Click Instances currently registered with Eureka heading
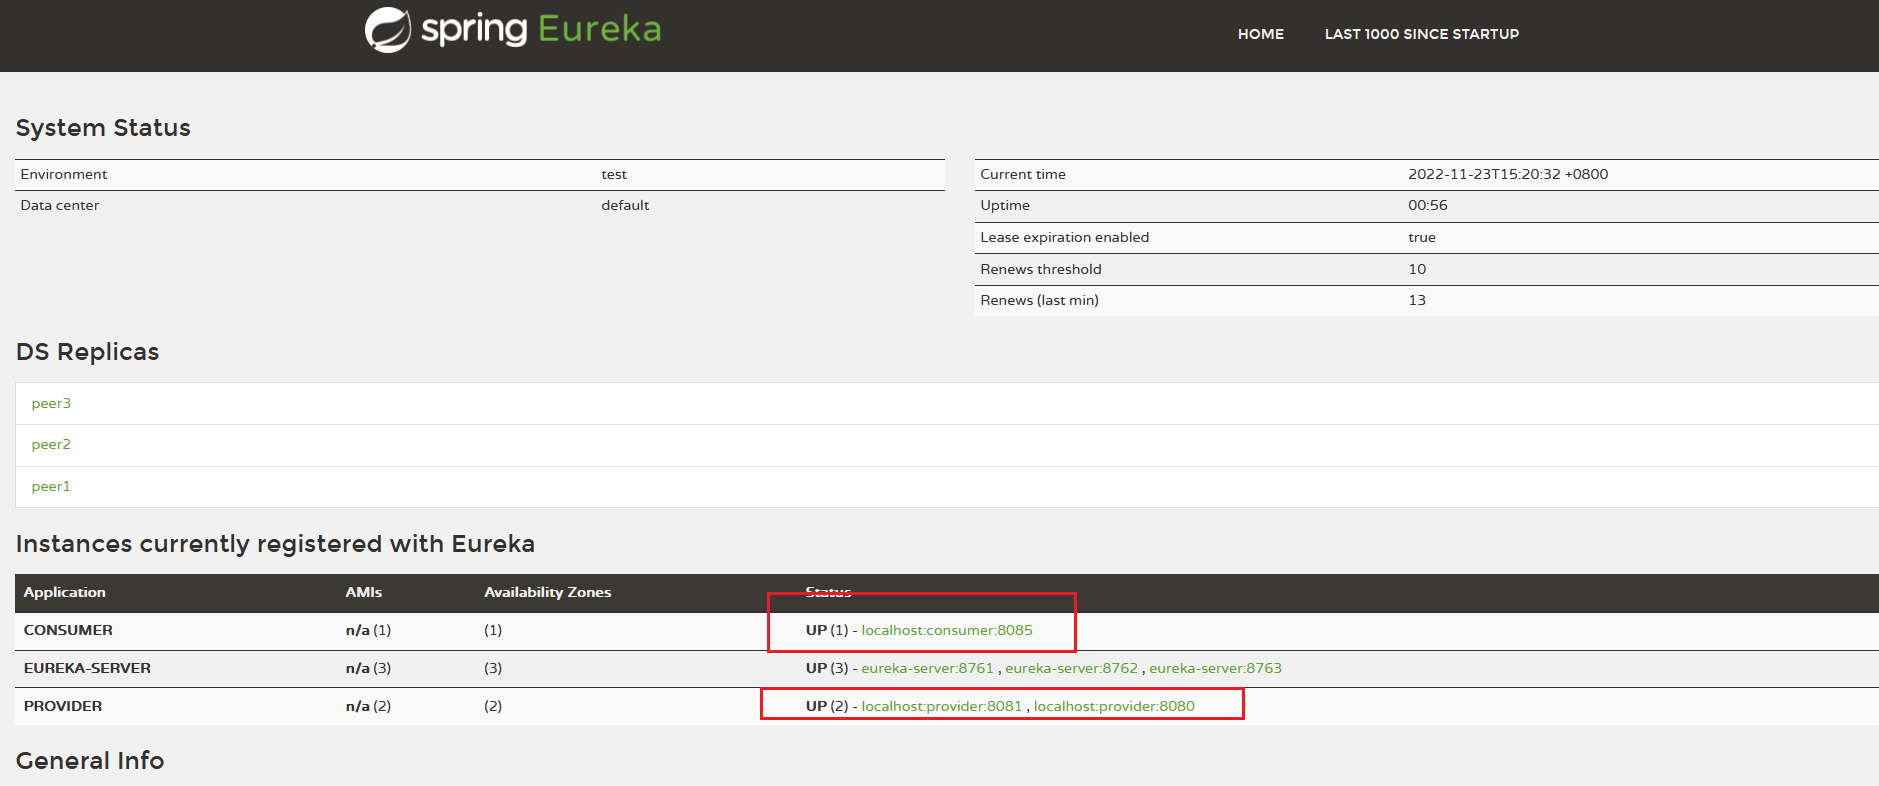 coord(275,544)
